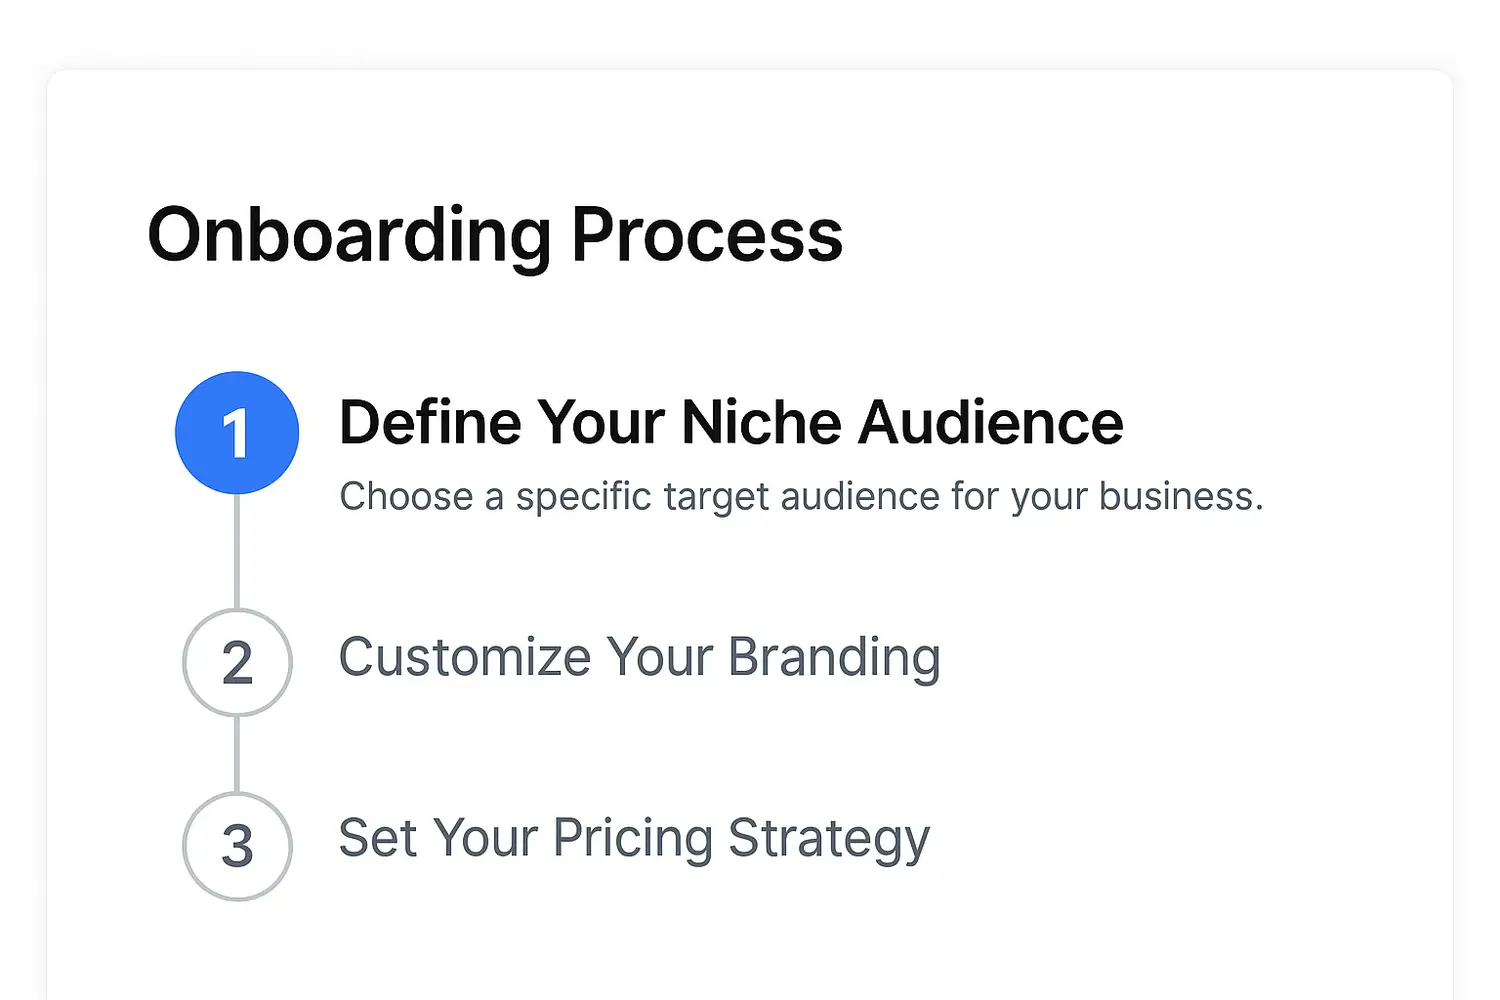Open the "Set Your Pricing Strategy" step
Image resolution: width=1500 pixels, height=1000 pixels.
(x=634, y=839)
